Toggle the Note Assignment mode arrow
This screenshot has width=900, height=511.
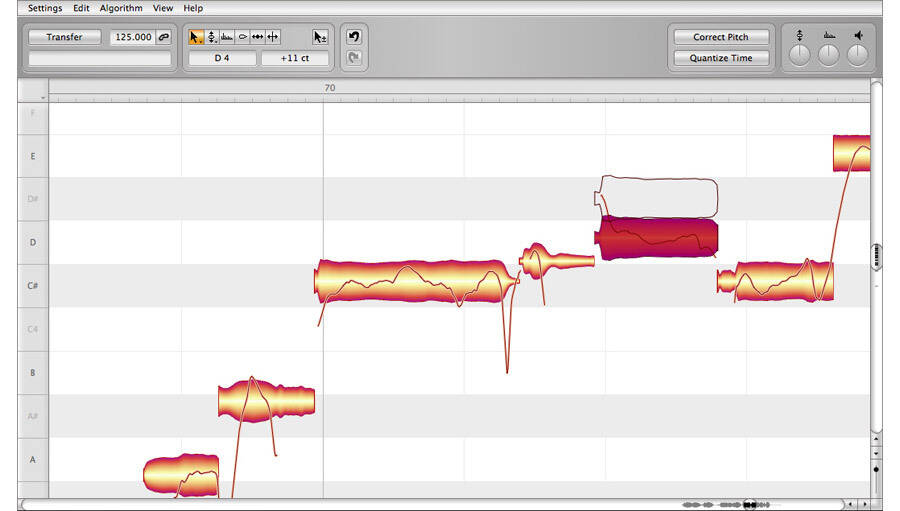pos(320,37)
